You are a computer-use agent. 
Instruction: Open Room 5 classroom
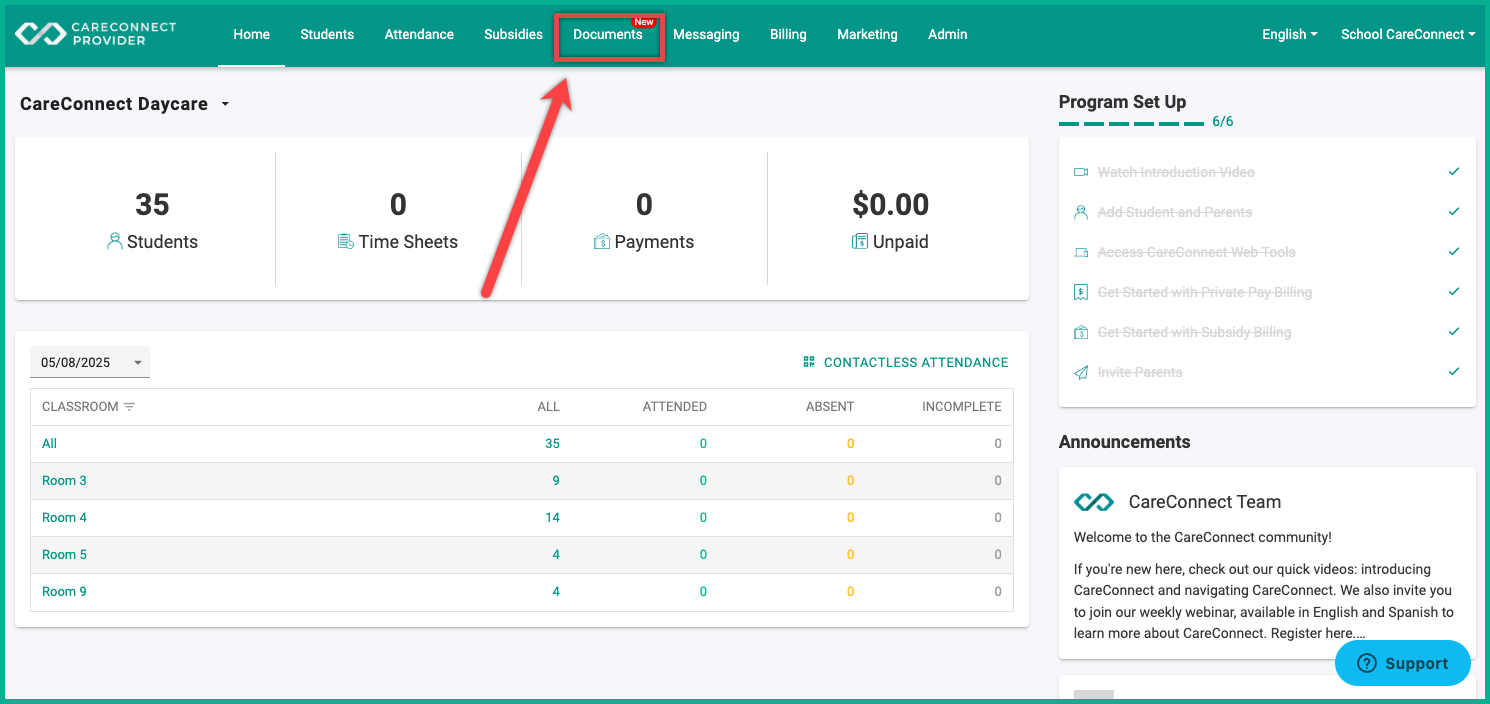pyautogui.click(x=64, y=555)
